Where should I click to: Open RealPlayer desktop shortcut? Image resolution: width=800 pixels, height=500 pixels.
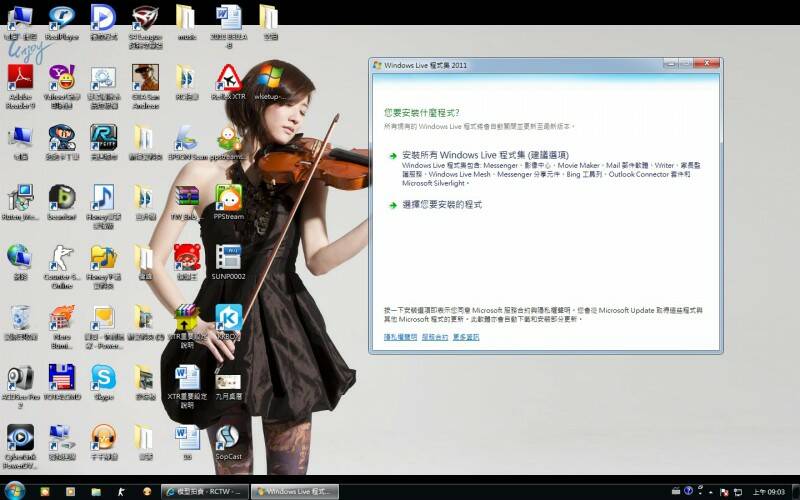(62, 23)
